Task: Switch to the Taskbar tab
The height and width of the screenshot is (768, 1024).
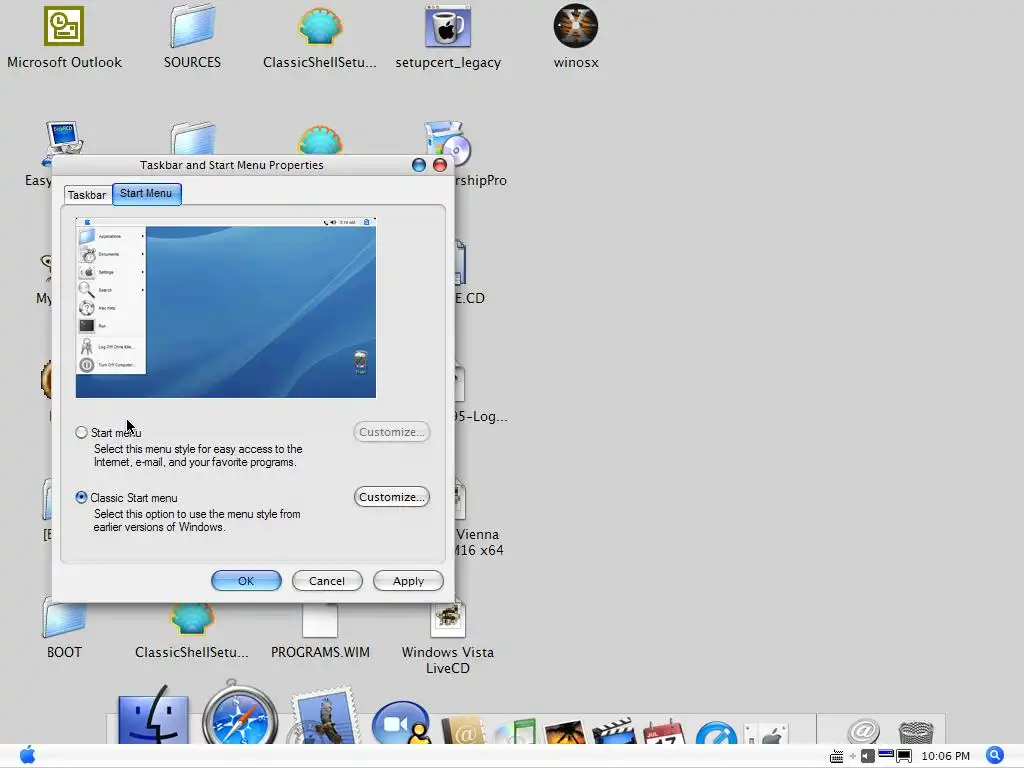Action: tap(87, 195)
